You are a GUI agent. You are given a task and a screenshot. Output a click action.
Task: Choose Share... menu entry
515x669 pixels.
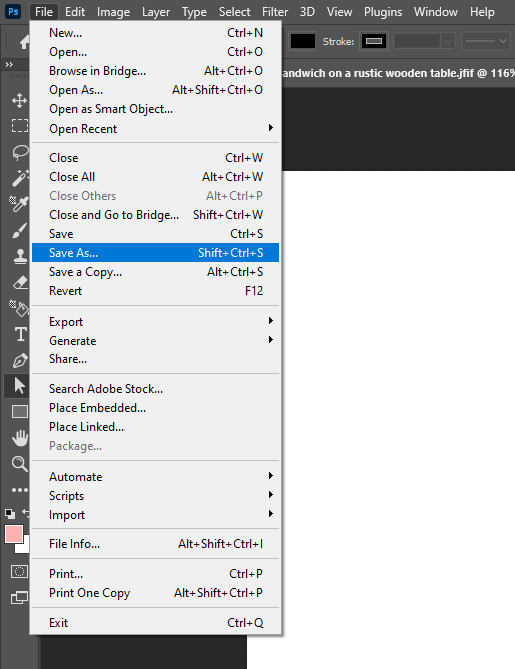pyautogui.click(x=155, y=359)
